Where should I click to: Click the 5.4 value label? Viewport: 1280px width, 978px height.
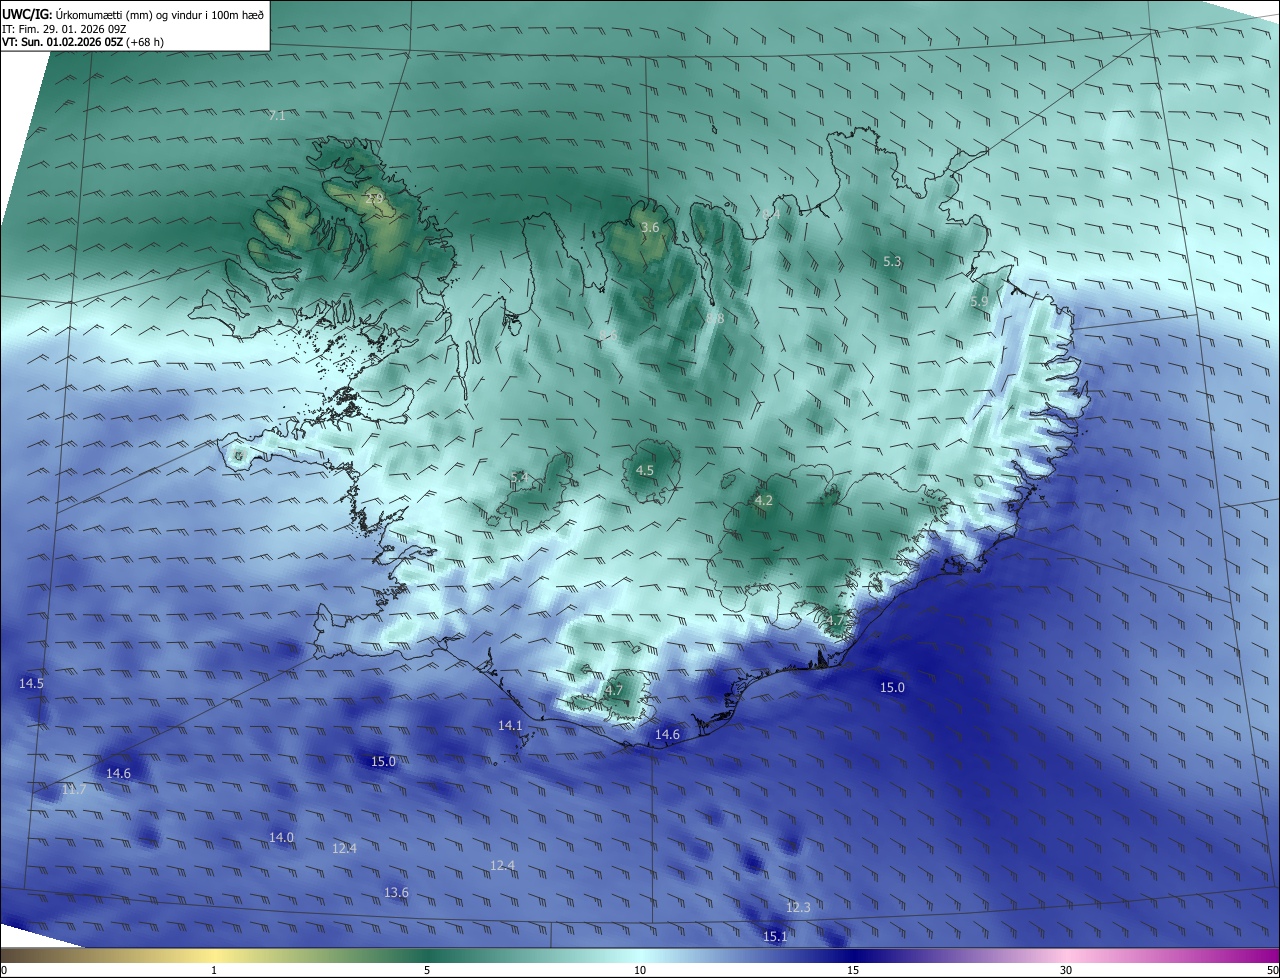[520, 478]
